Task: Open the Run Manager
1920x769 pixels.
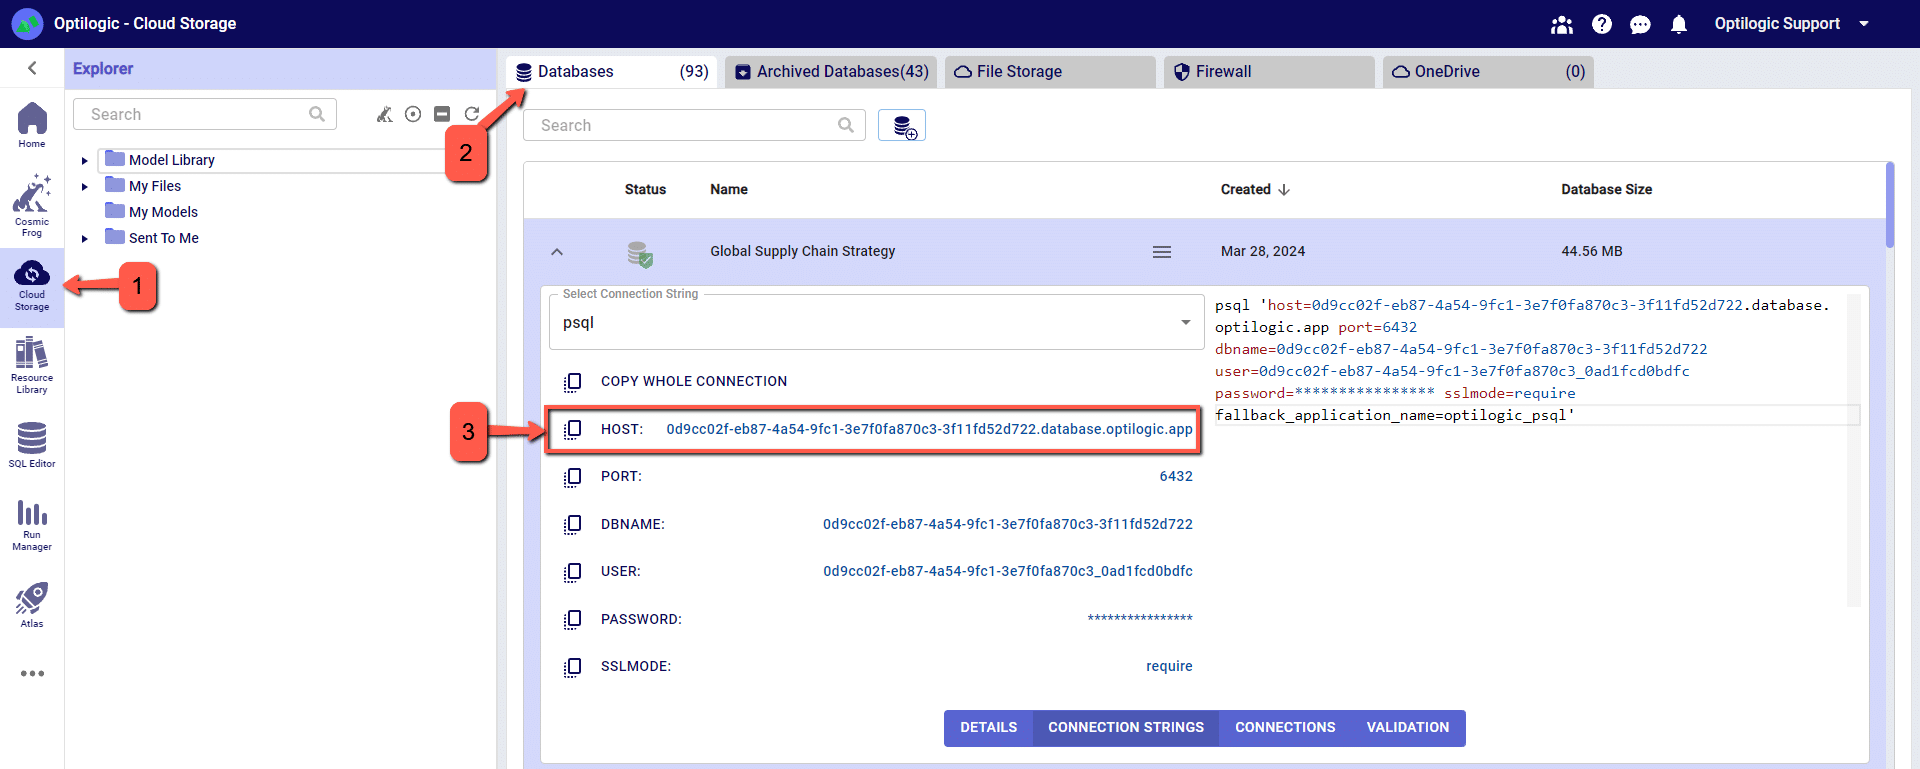Action: click(x=32, y=526)
